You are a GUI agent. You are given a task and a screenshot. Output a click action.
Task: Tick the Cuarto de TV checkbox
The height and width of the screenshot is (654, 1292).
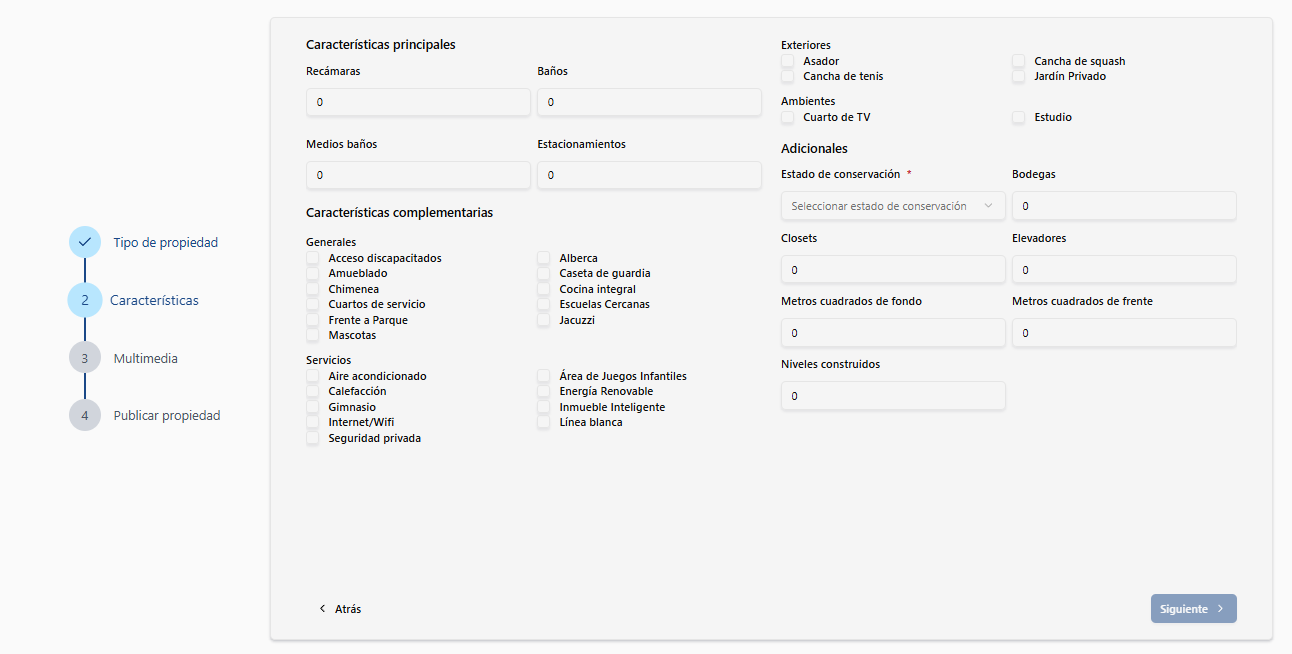(x=788, y=117)
